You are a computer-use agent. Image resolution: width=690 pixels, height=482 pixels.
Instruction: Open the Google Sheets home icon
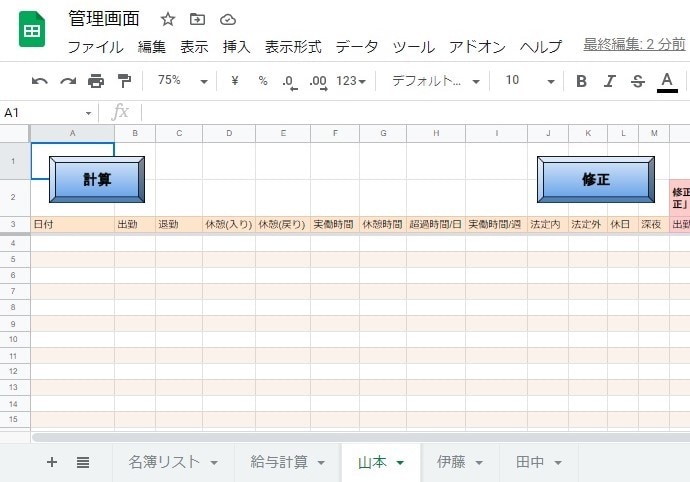coord(32,29)
